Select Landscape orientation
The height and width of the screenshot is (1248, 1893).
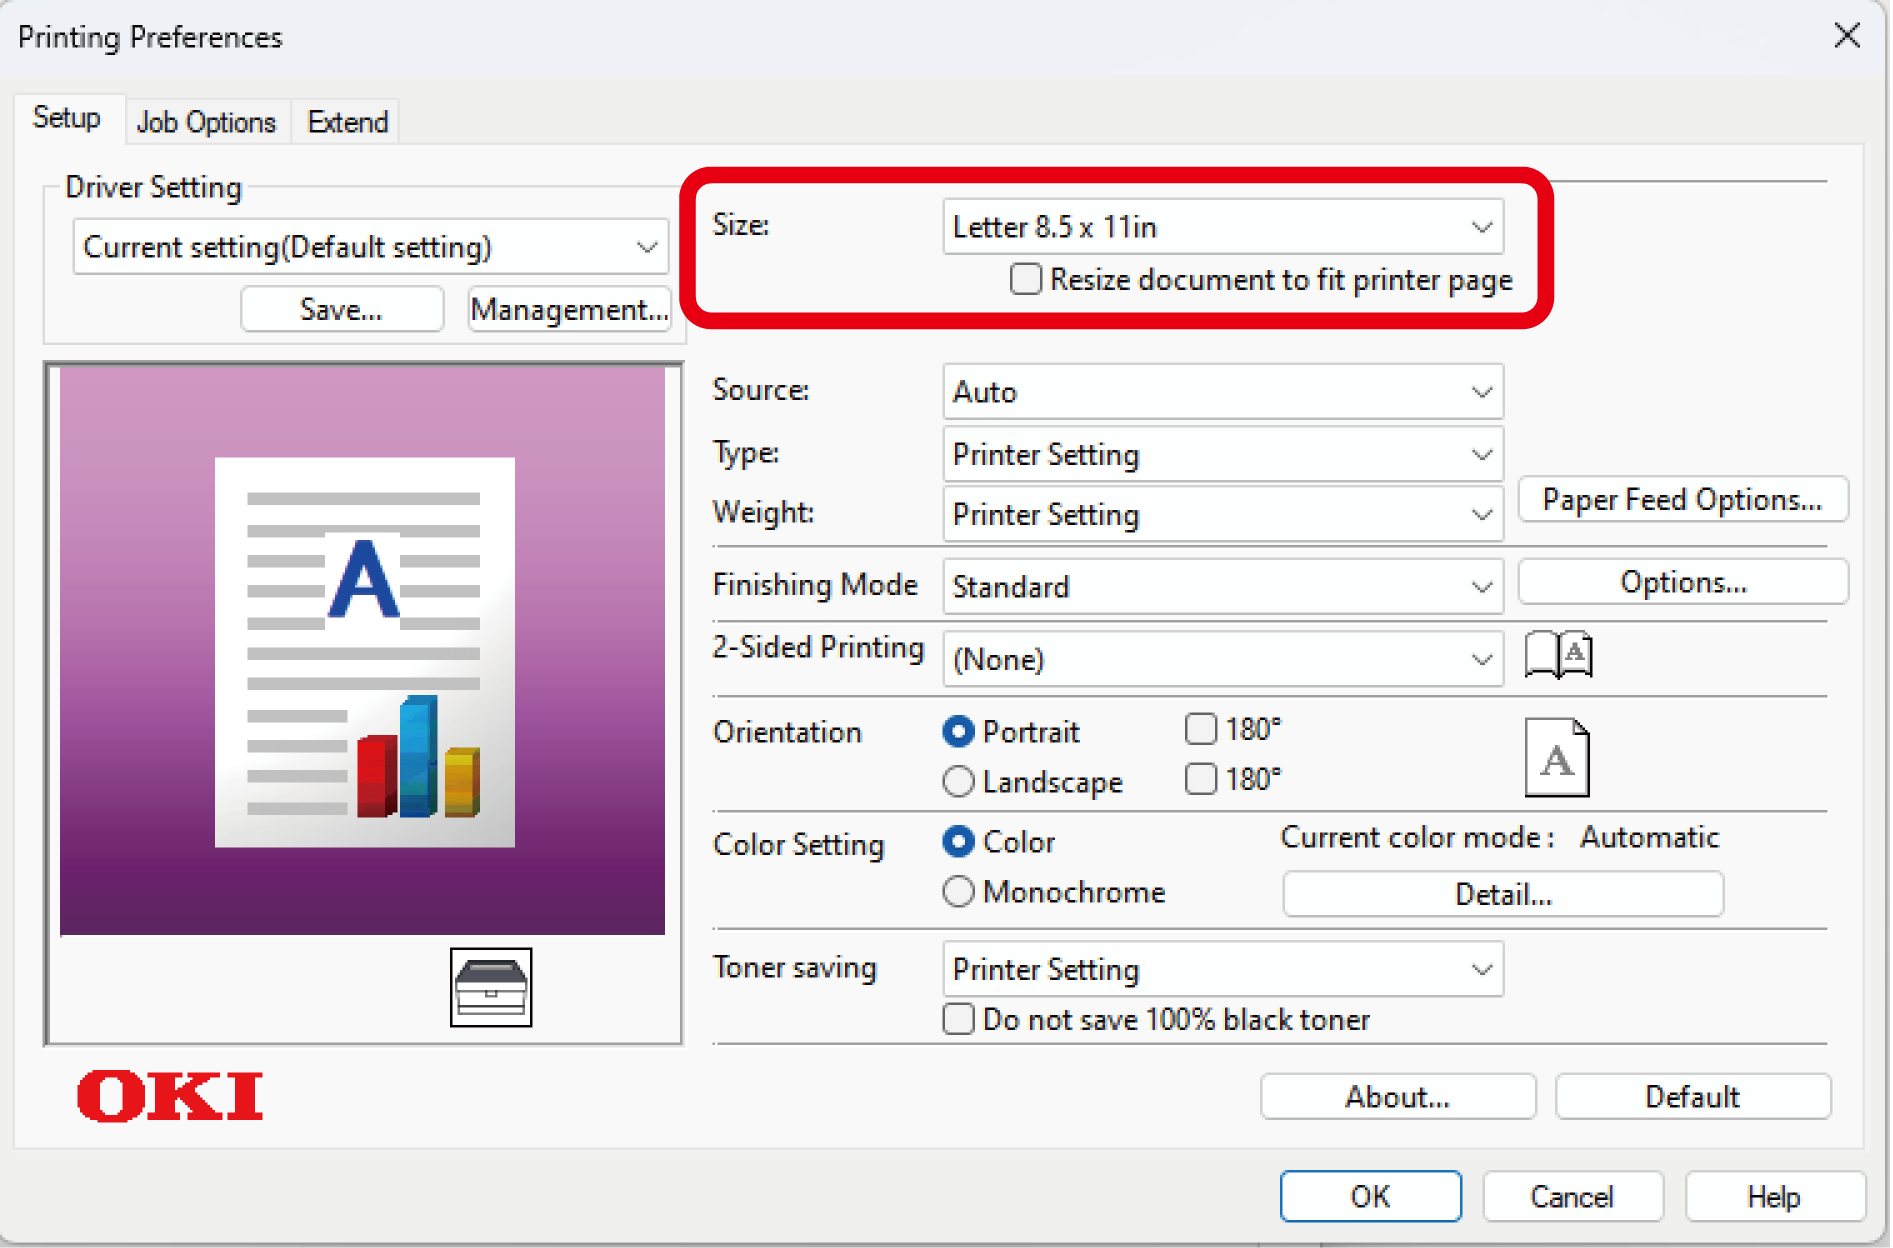point(958,781)
